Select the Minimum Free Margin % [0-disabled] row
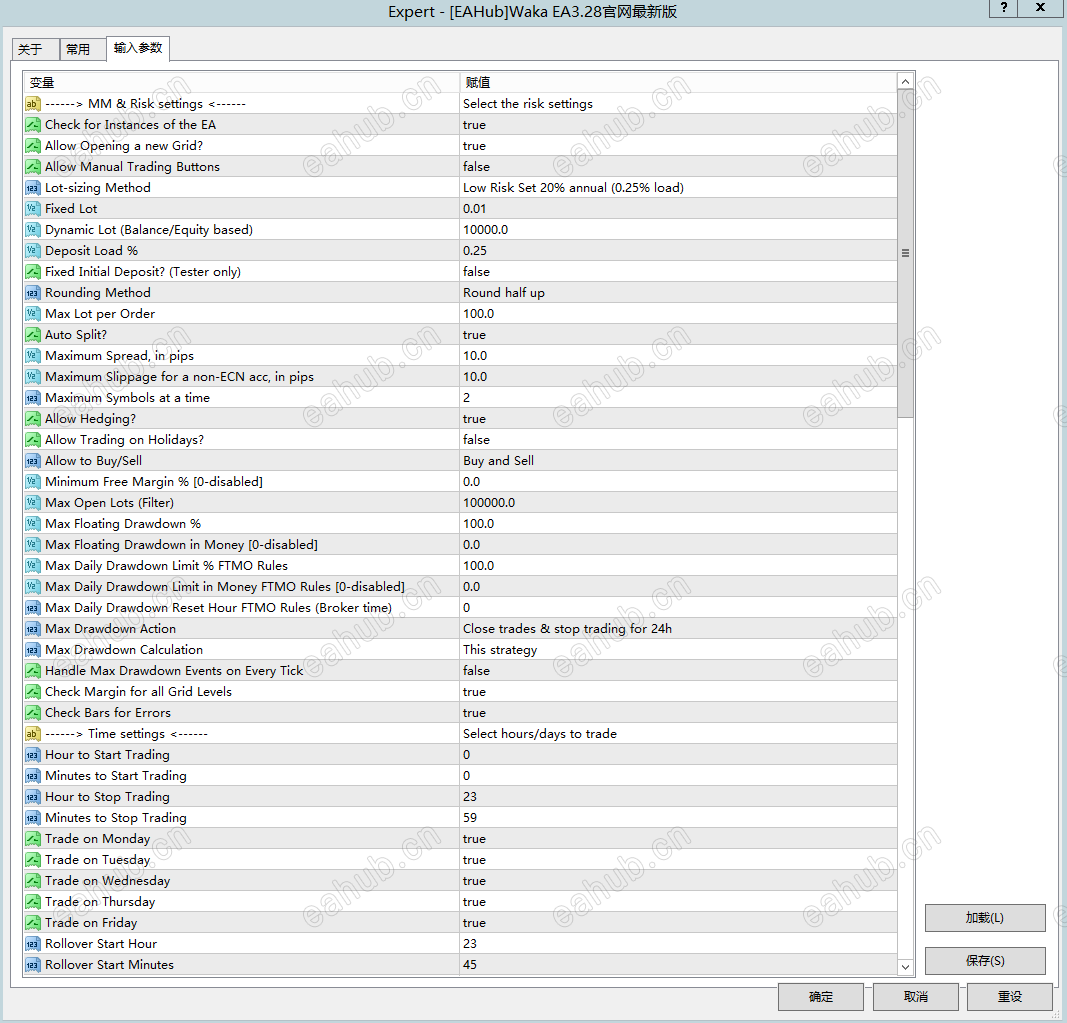This screenshot has height=1023, width=1067. (x=460, y=482)
